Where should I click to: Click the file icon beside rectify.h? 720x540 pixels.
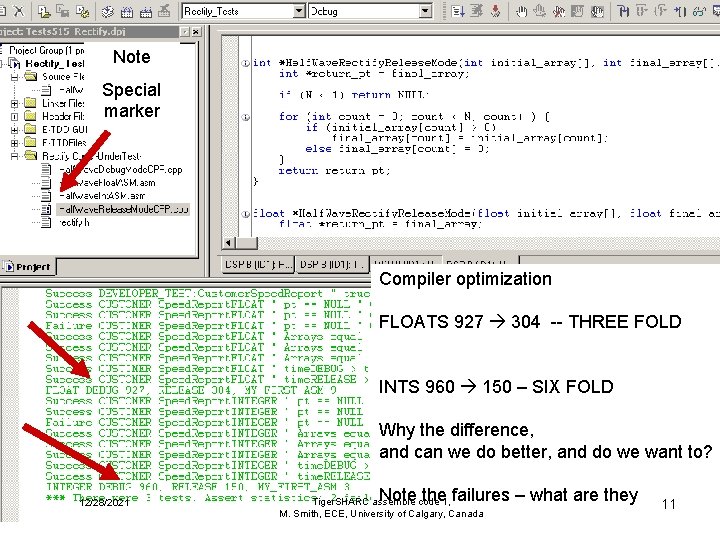tap(46, 223)
